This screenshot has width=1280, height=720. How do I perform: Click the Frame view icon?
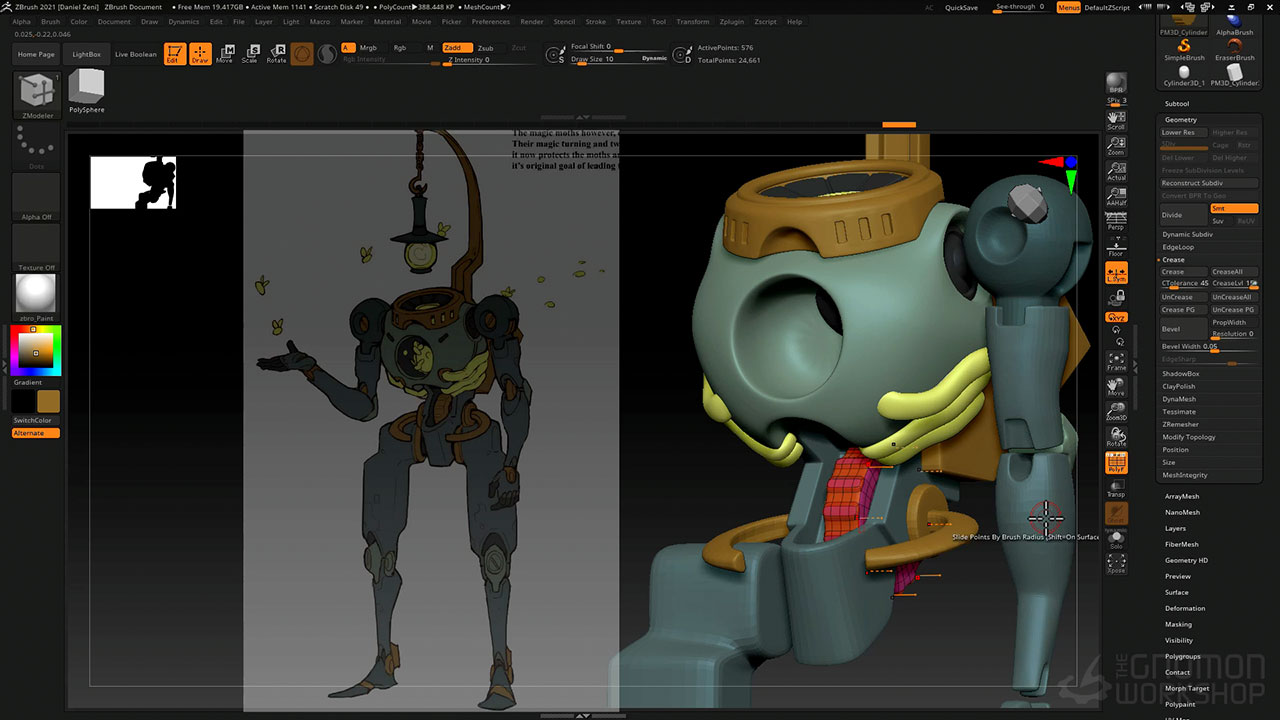(x=1116, y=361)
